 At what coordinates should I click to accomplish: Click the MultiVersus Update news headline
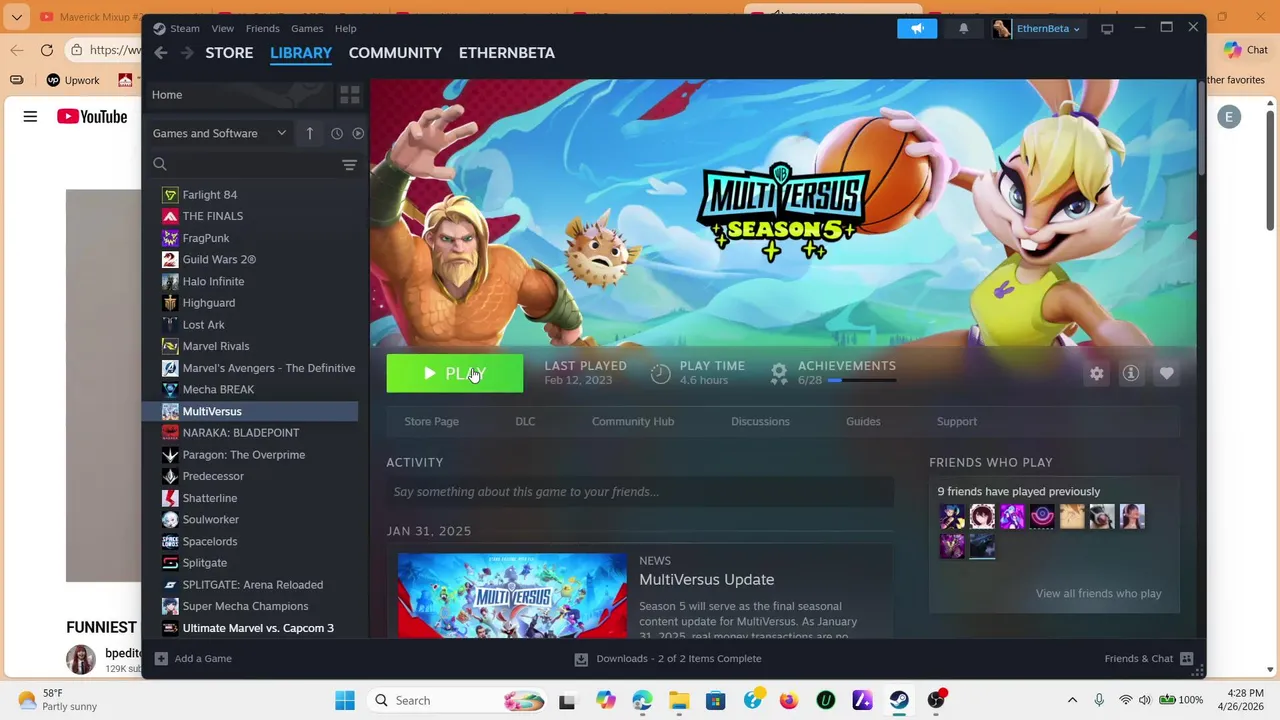(x=706, y=579)
